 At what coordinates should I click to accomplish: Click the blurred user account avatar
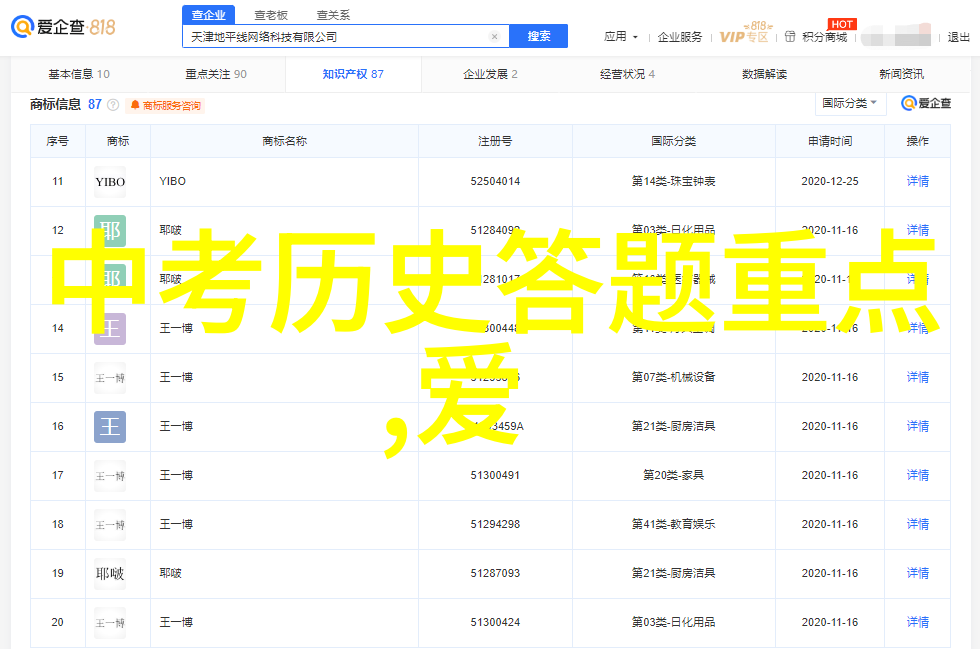click(897, 35)
